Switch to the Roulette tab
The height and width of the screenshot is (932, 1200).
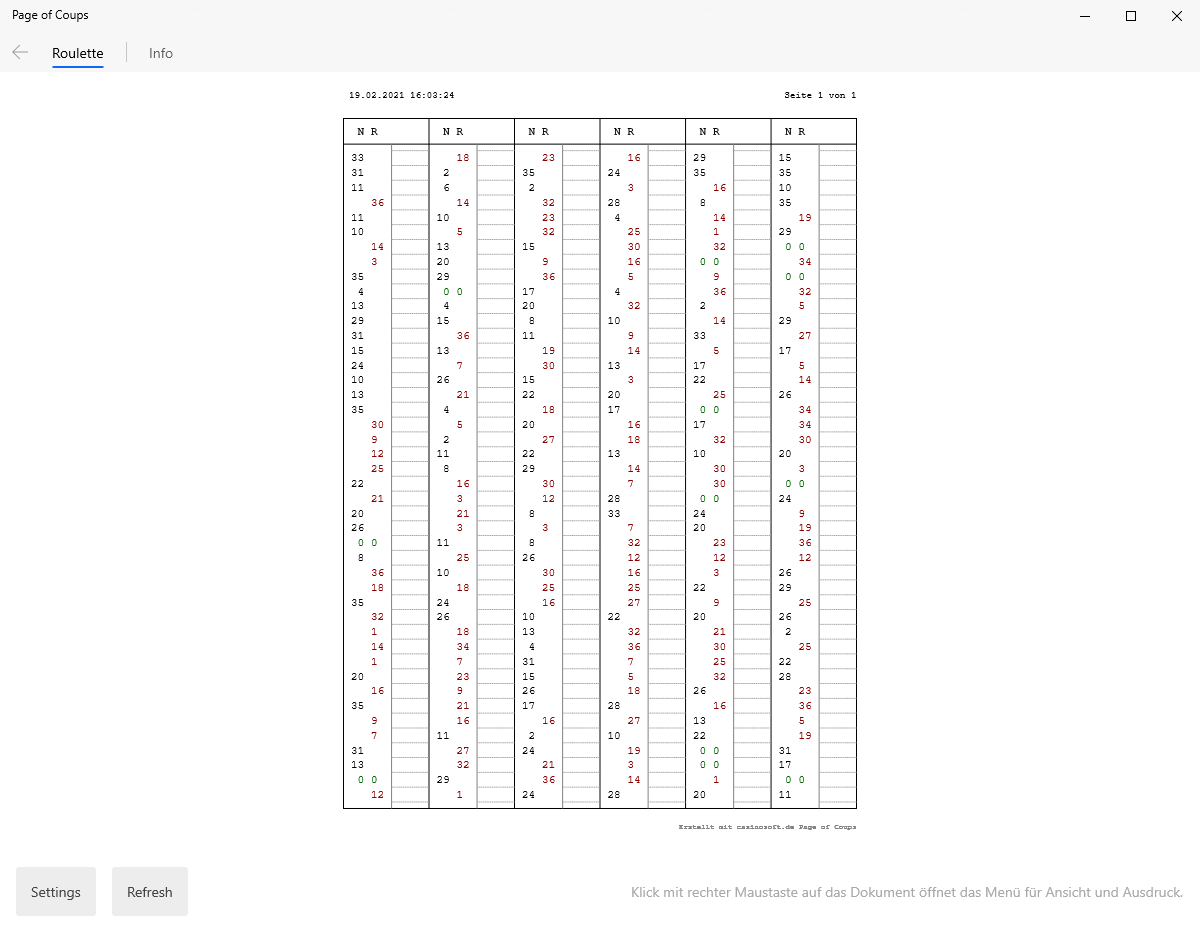point(78,53)
